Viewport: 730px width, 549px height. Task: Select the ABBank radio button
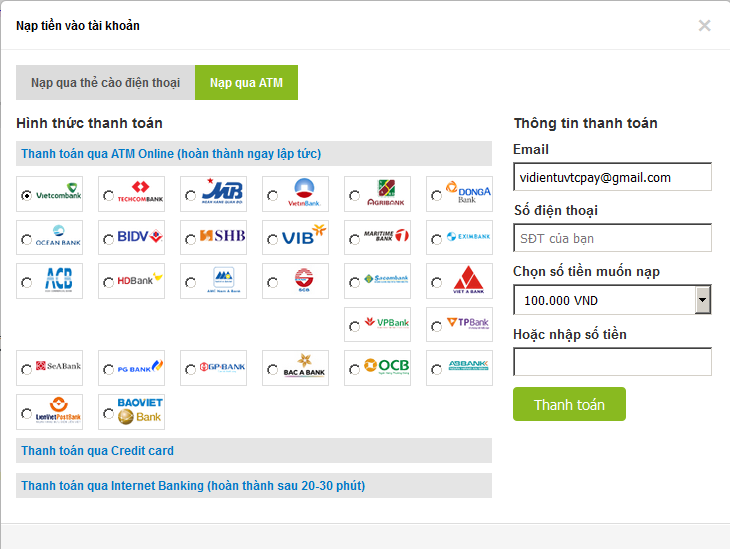[436, 369]
